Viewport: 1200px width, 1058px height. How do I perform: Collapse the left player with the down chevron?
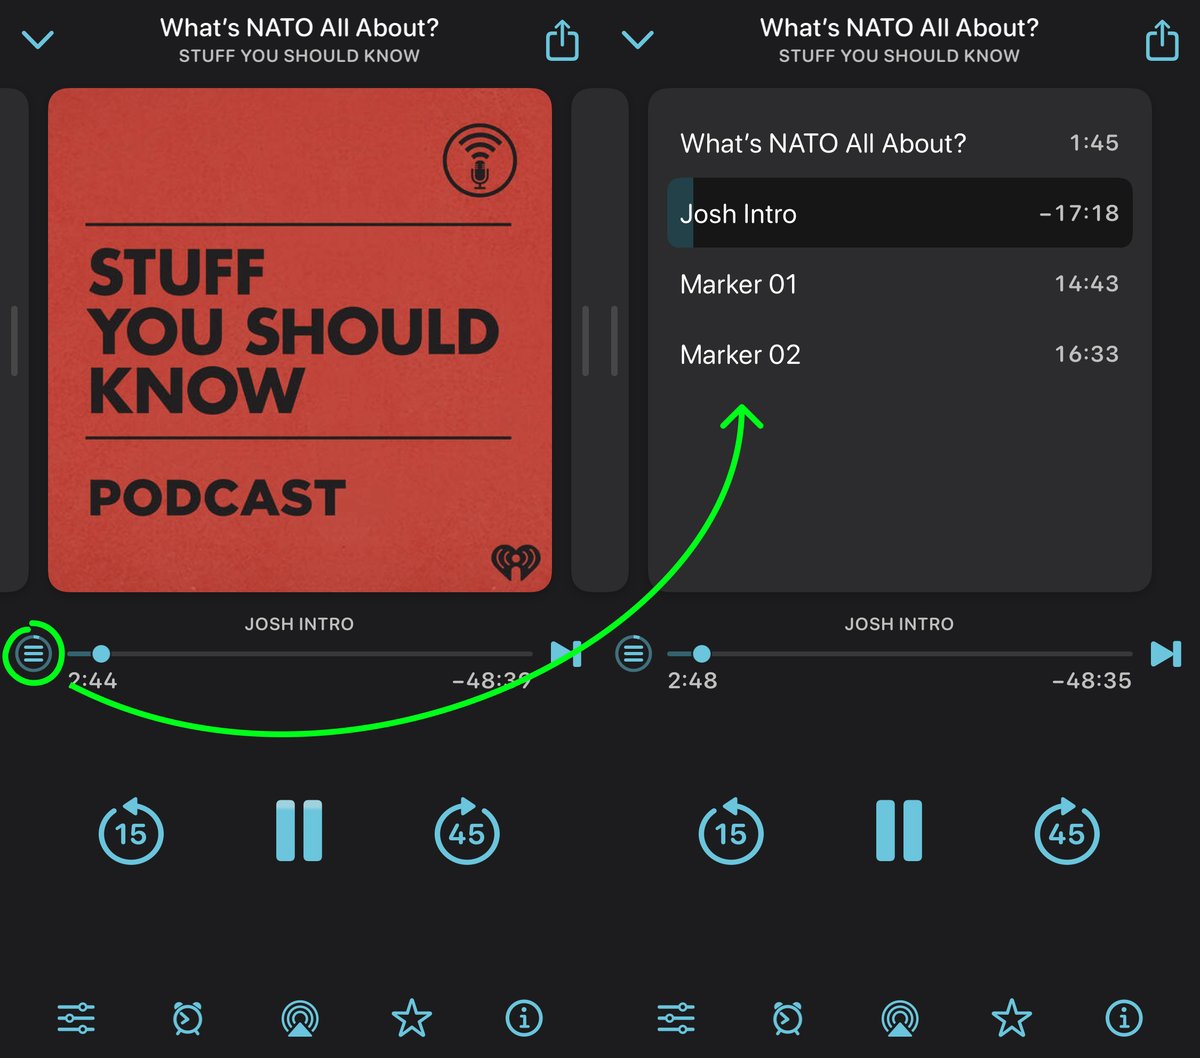click(x=37, y=40)
